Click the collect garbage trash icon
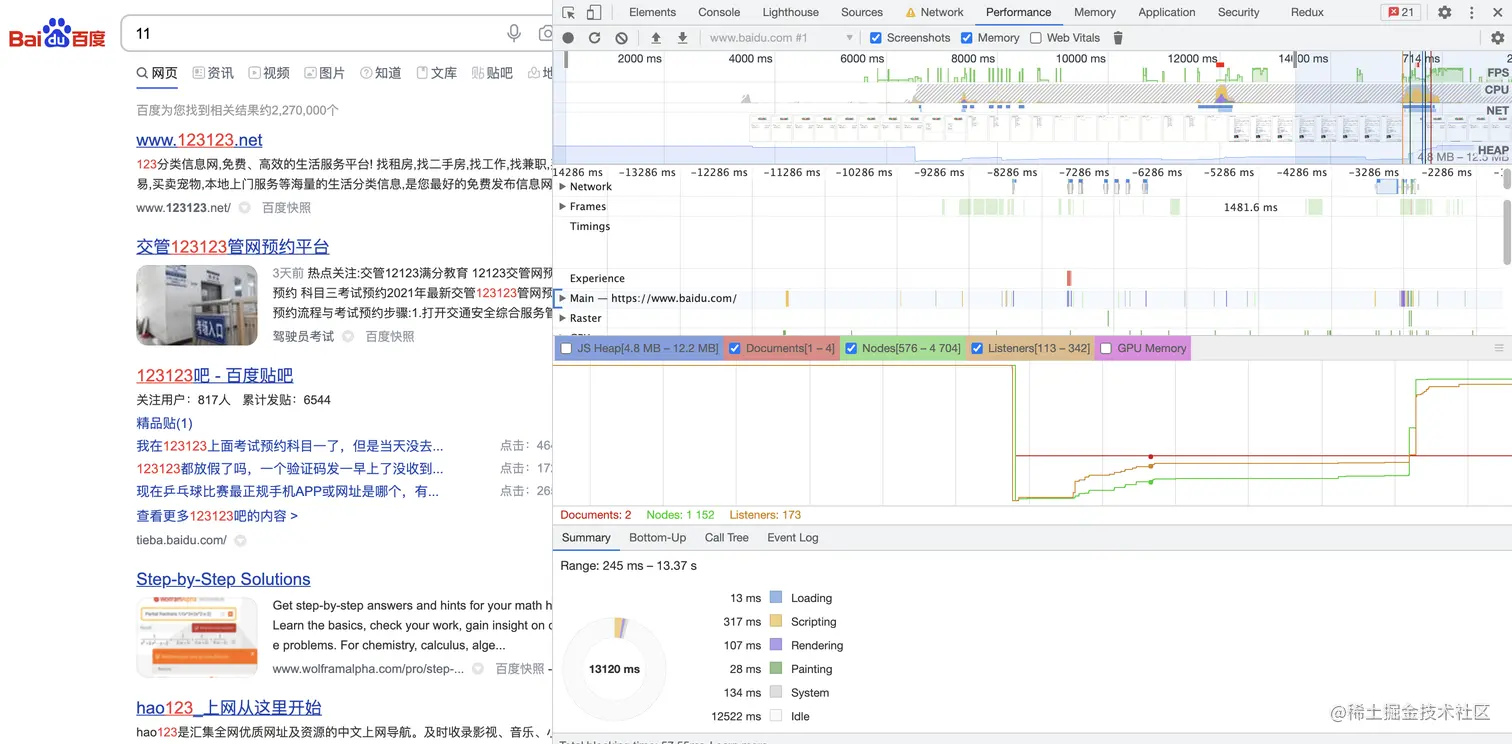 (1118, 38)
